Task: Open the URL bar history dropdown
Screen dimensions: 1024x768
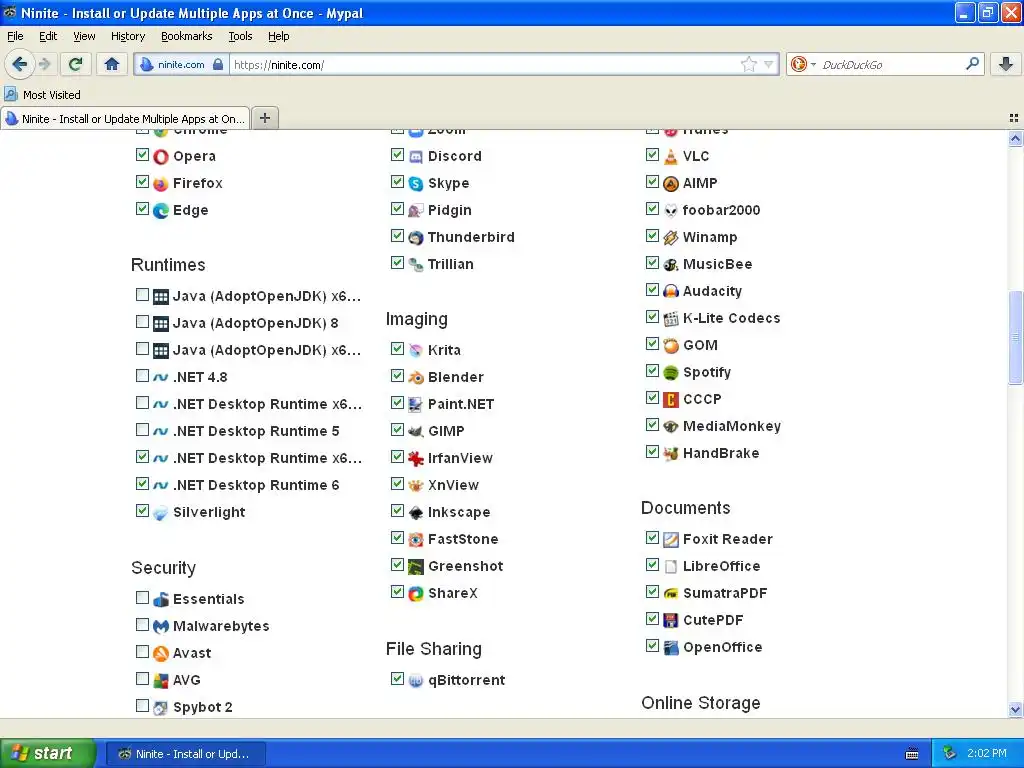Action: [769, 64]
